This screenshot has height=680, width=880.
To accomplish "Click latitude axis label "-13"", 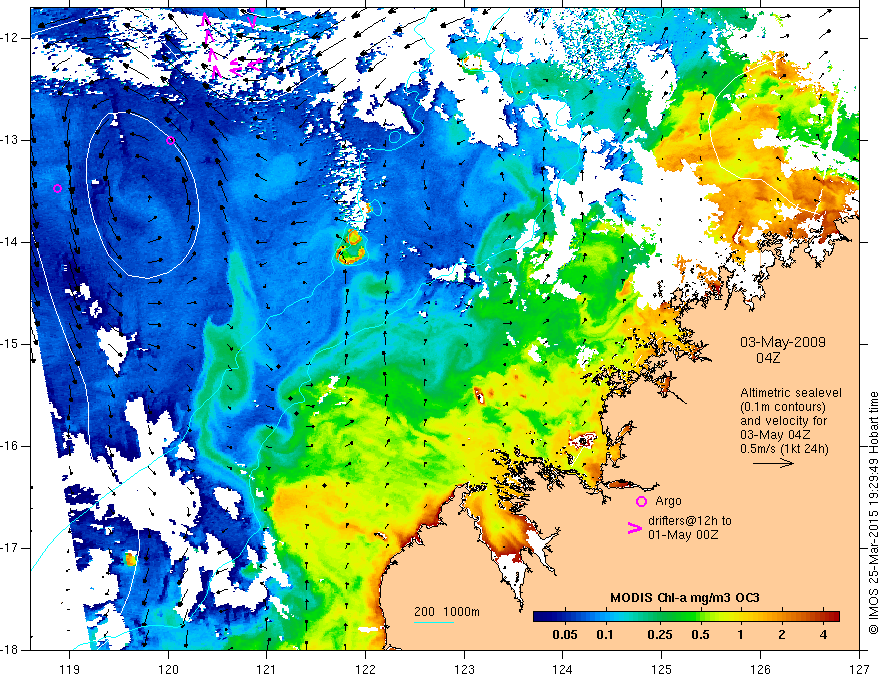I will [10, 140].
